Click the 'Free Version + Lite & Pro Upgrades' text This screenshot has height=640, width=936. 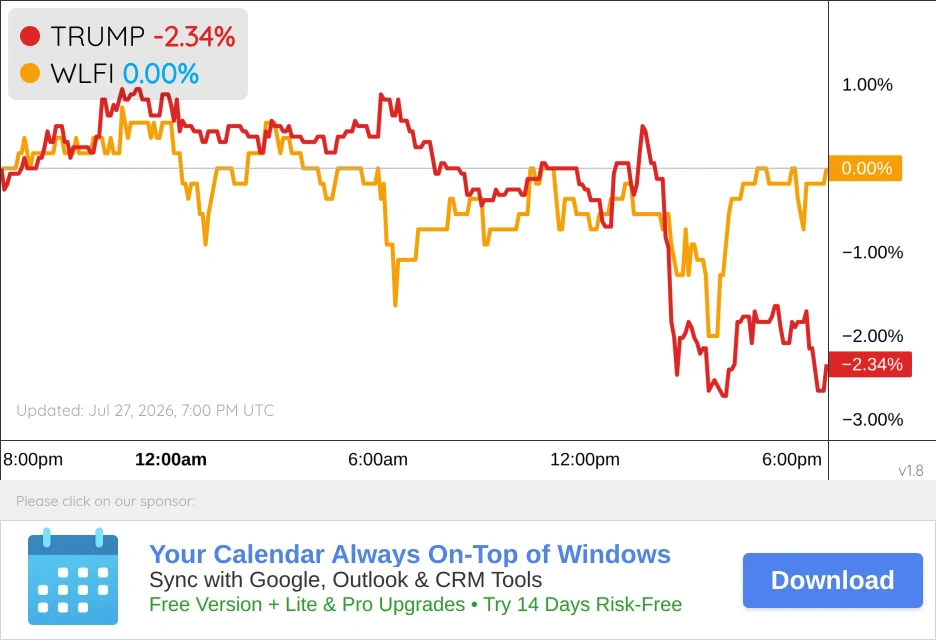(x=307, y=604)
